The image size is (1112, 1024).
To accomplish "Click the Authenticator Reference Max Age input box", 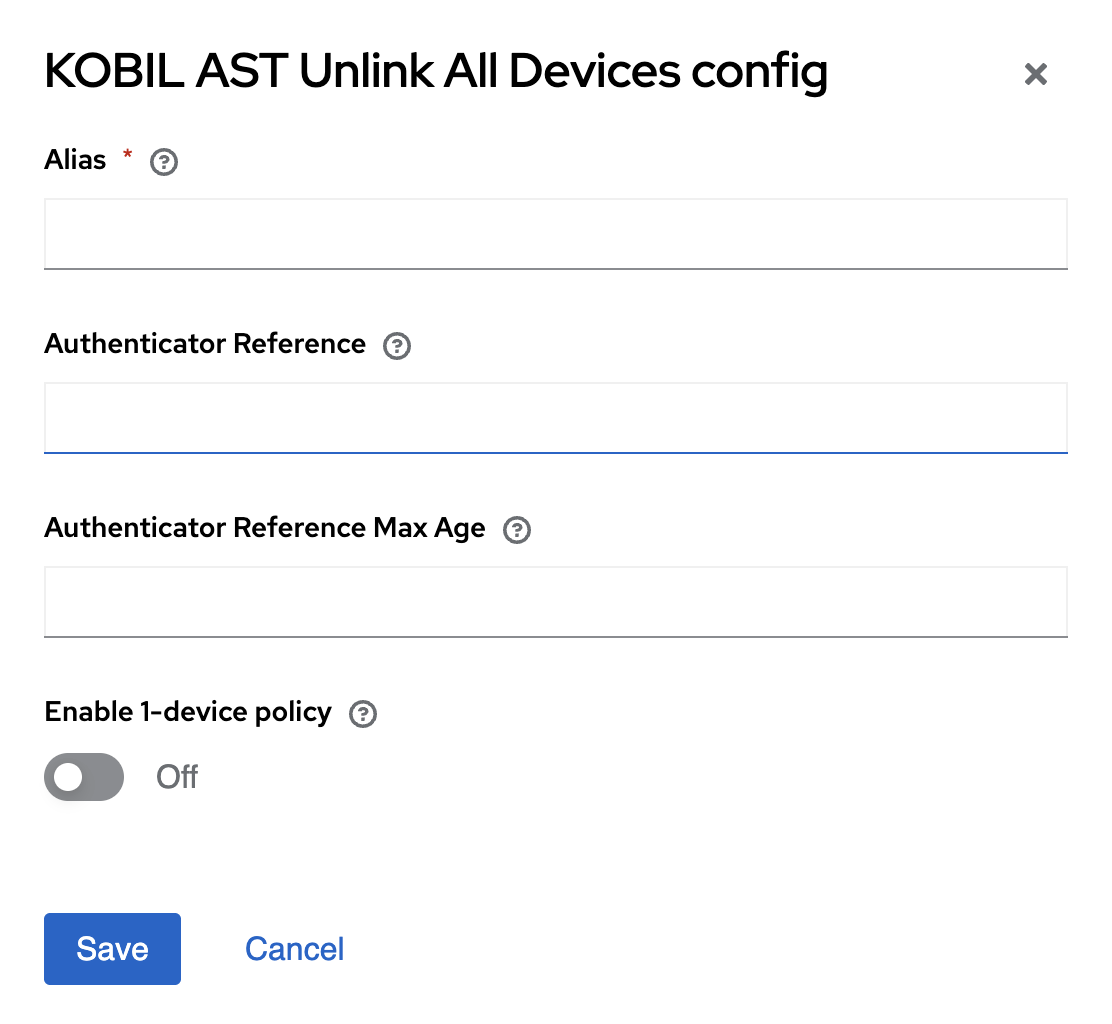I will [555, 601].
